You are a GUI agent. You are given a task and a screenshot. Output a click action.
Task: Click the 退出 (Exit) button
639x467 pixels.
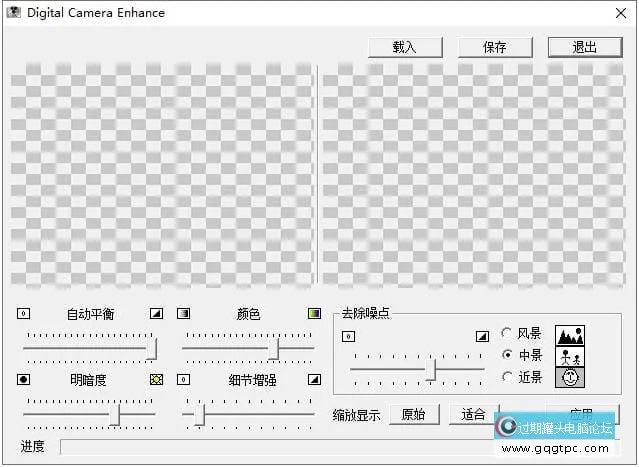pos(585,47)
